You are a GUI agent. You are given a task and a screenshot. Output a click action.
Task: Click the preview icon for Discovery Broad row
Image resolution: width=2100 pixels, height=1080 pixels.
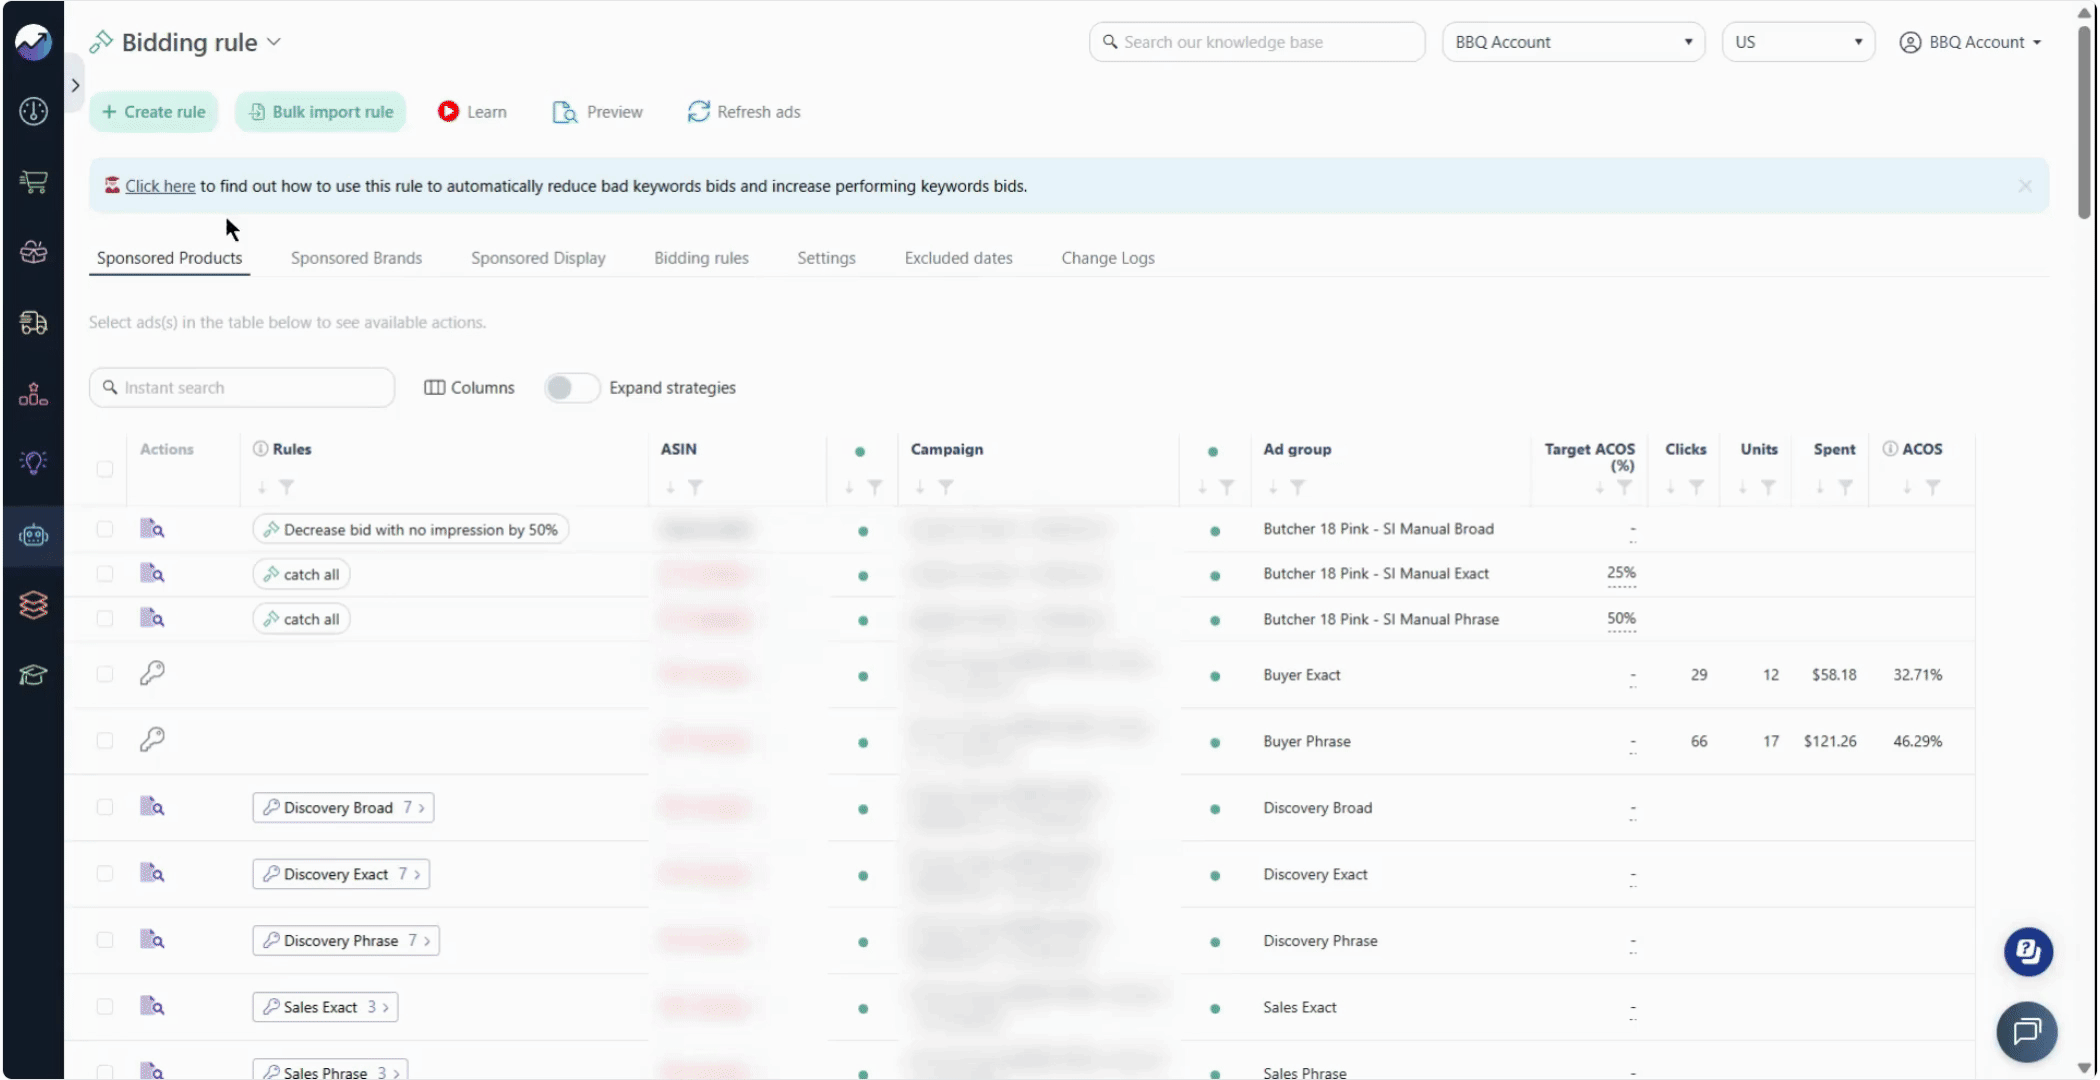click(152, 807)
